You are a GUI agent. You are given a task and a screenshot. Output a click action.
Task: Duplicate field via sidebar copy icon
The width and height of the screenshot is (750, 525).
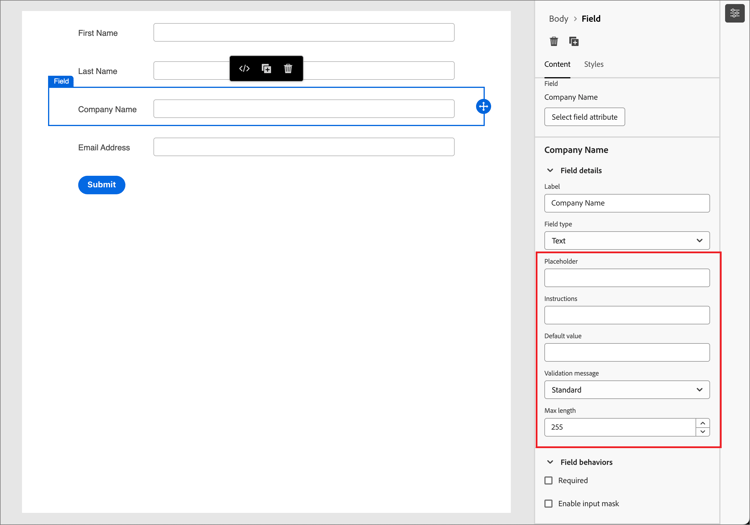pos(574,41)
